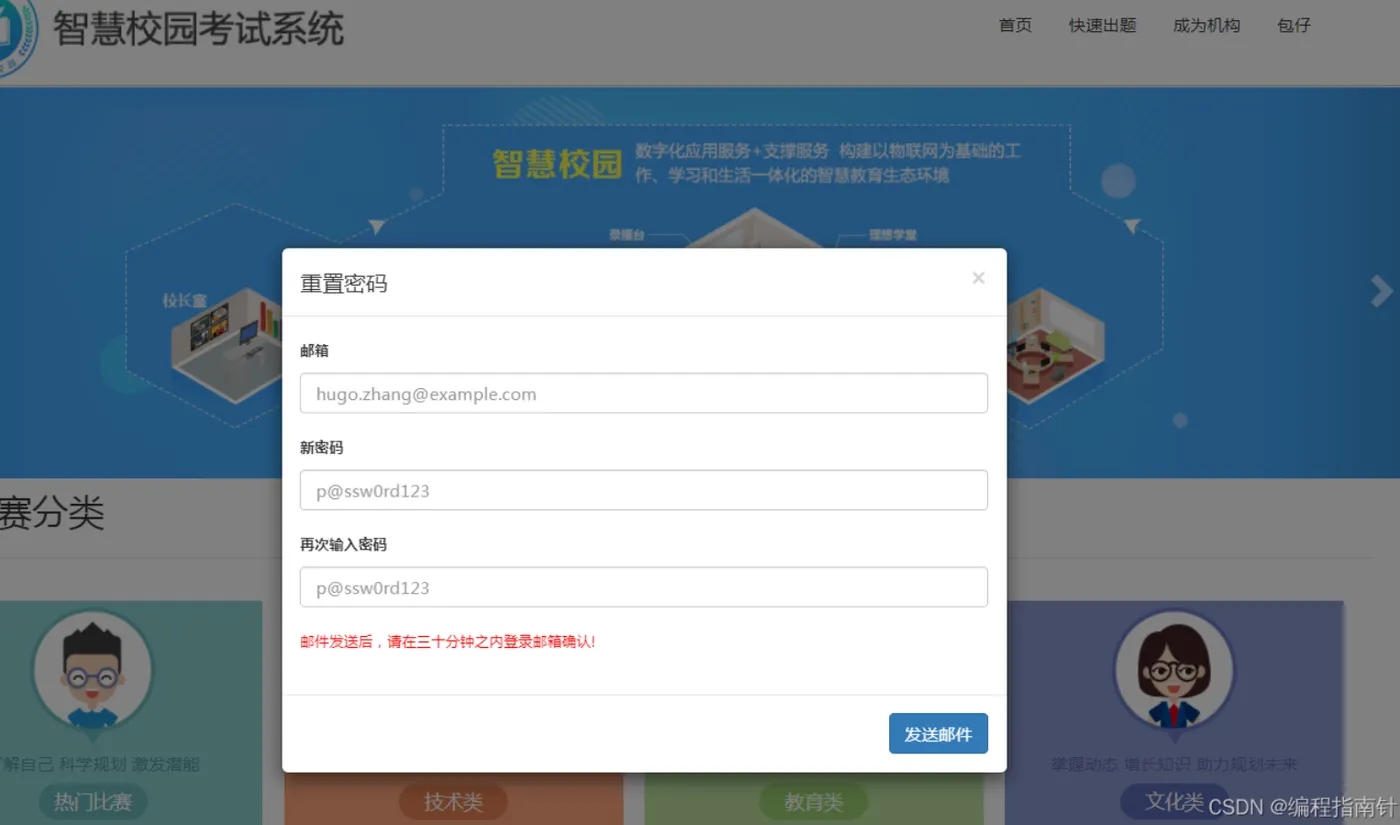Open the 首页 nav link
The width and height of the screenshot is (1400, 825).
pos(1015,26)
